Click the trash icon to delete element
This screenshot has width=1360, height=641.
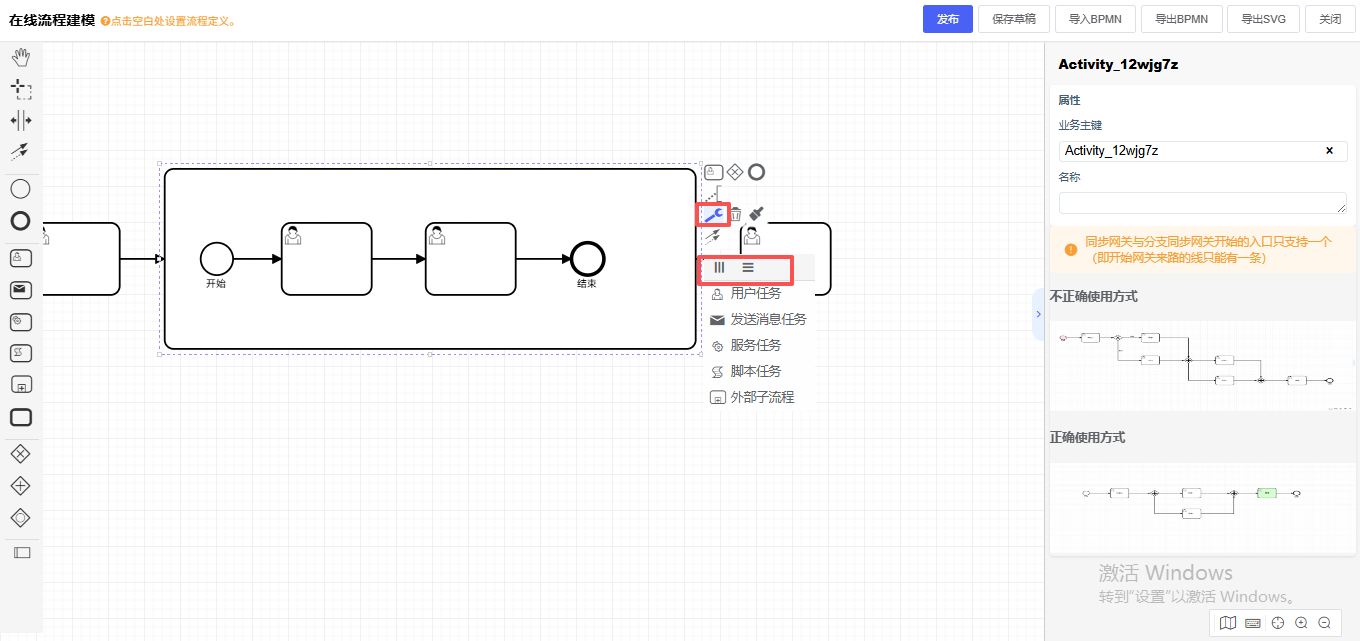click(x=735, y=214)
